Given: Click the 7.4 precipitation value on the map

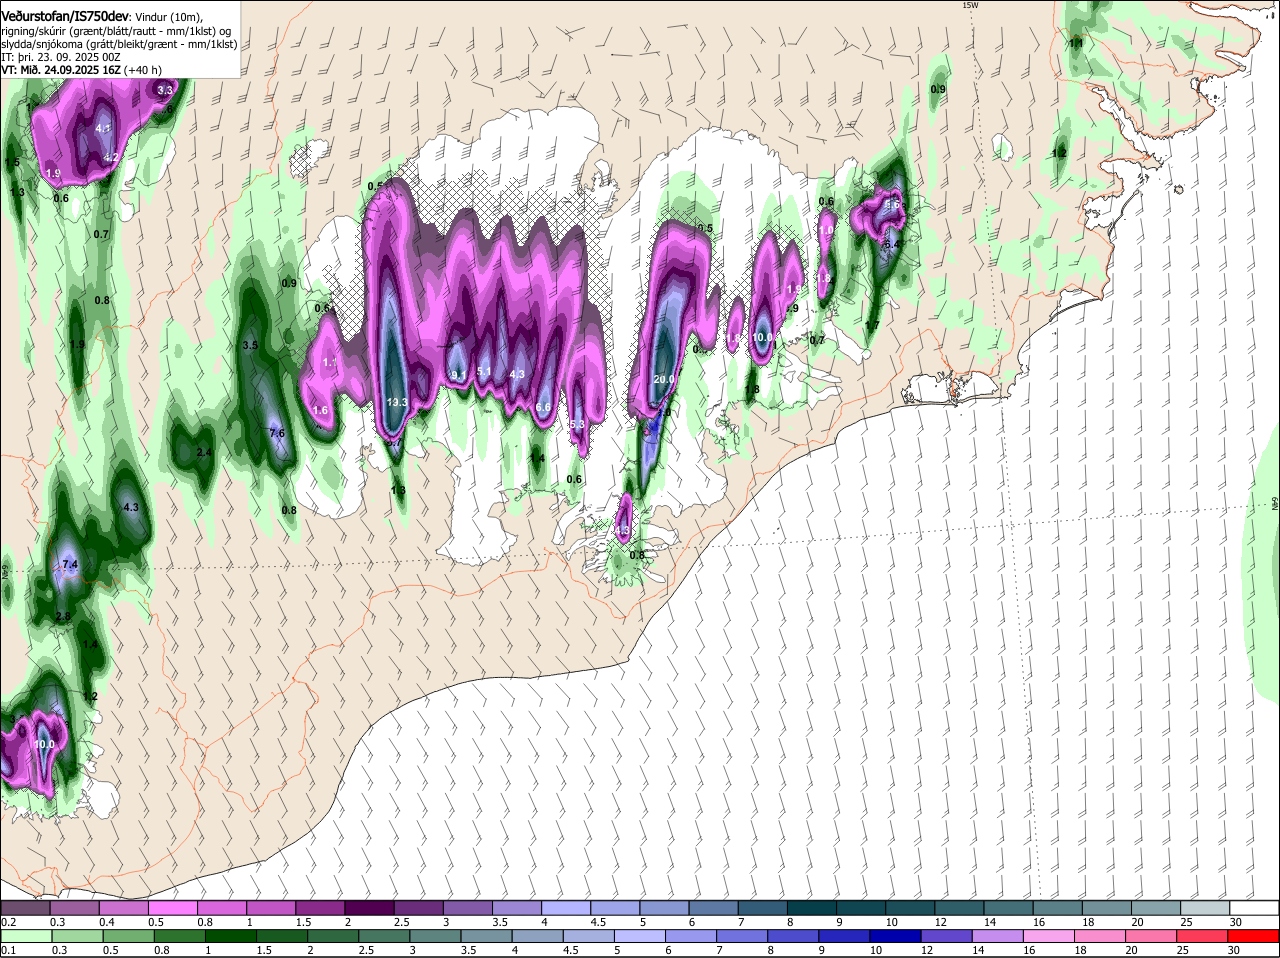Looking at the screenshot, I should click(x=70, y=565).
